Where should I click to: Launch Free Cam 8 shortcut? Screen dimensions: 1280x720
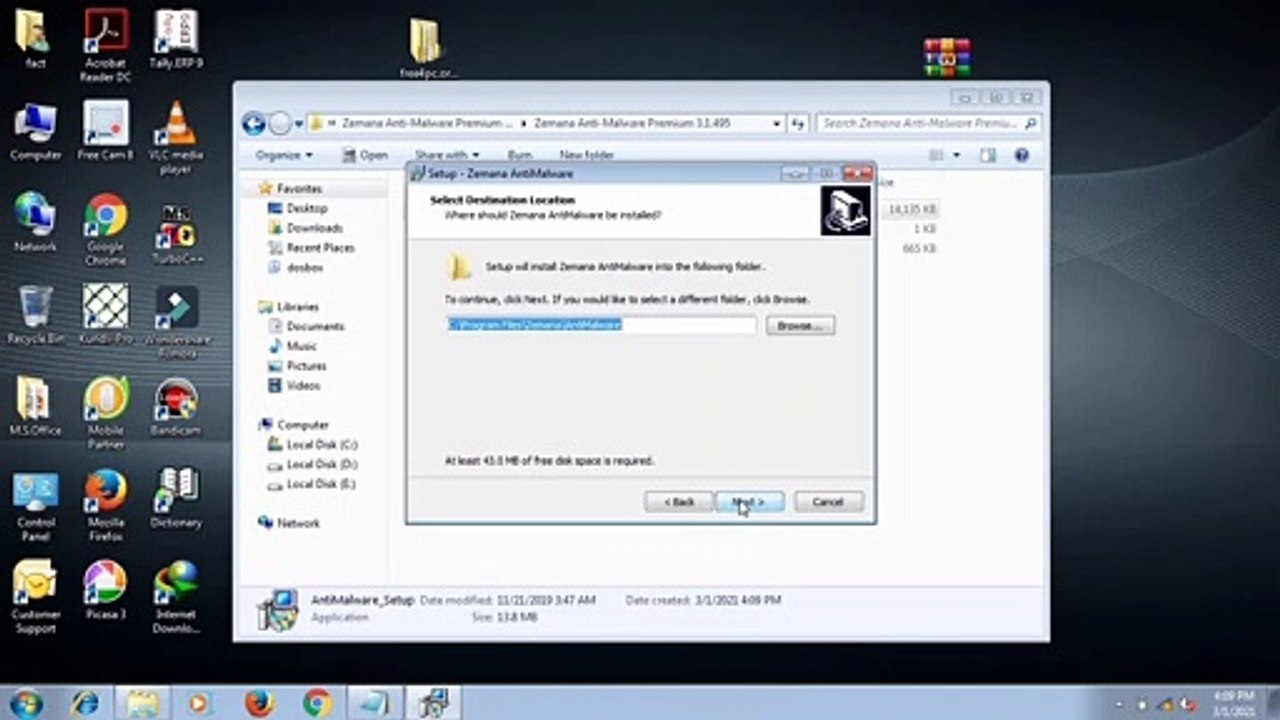coord(106,131)
